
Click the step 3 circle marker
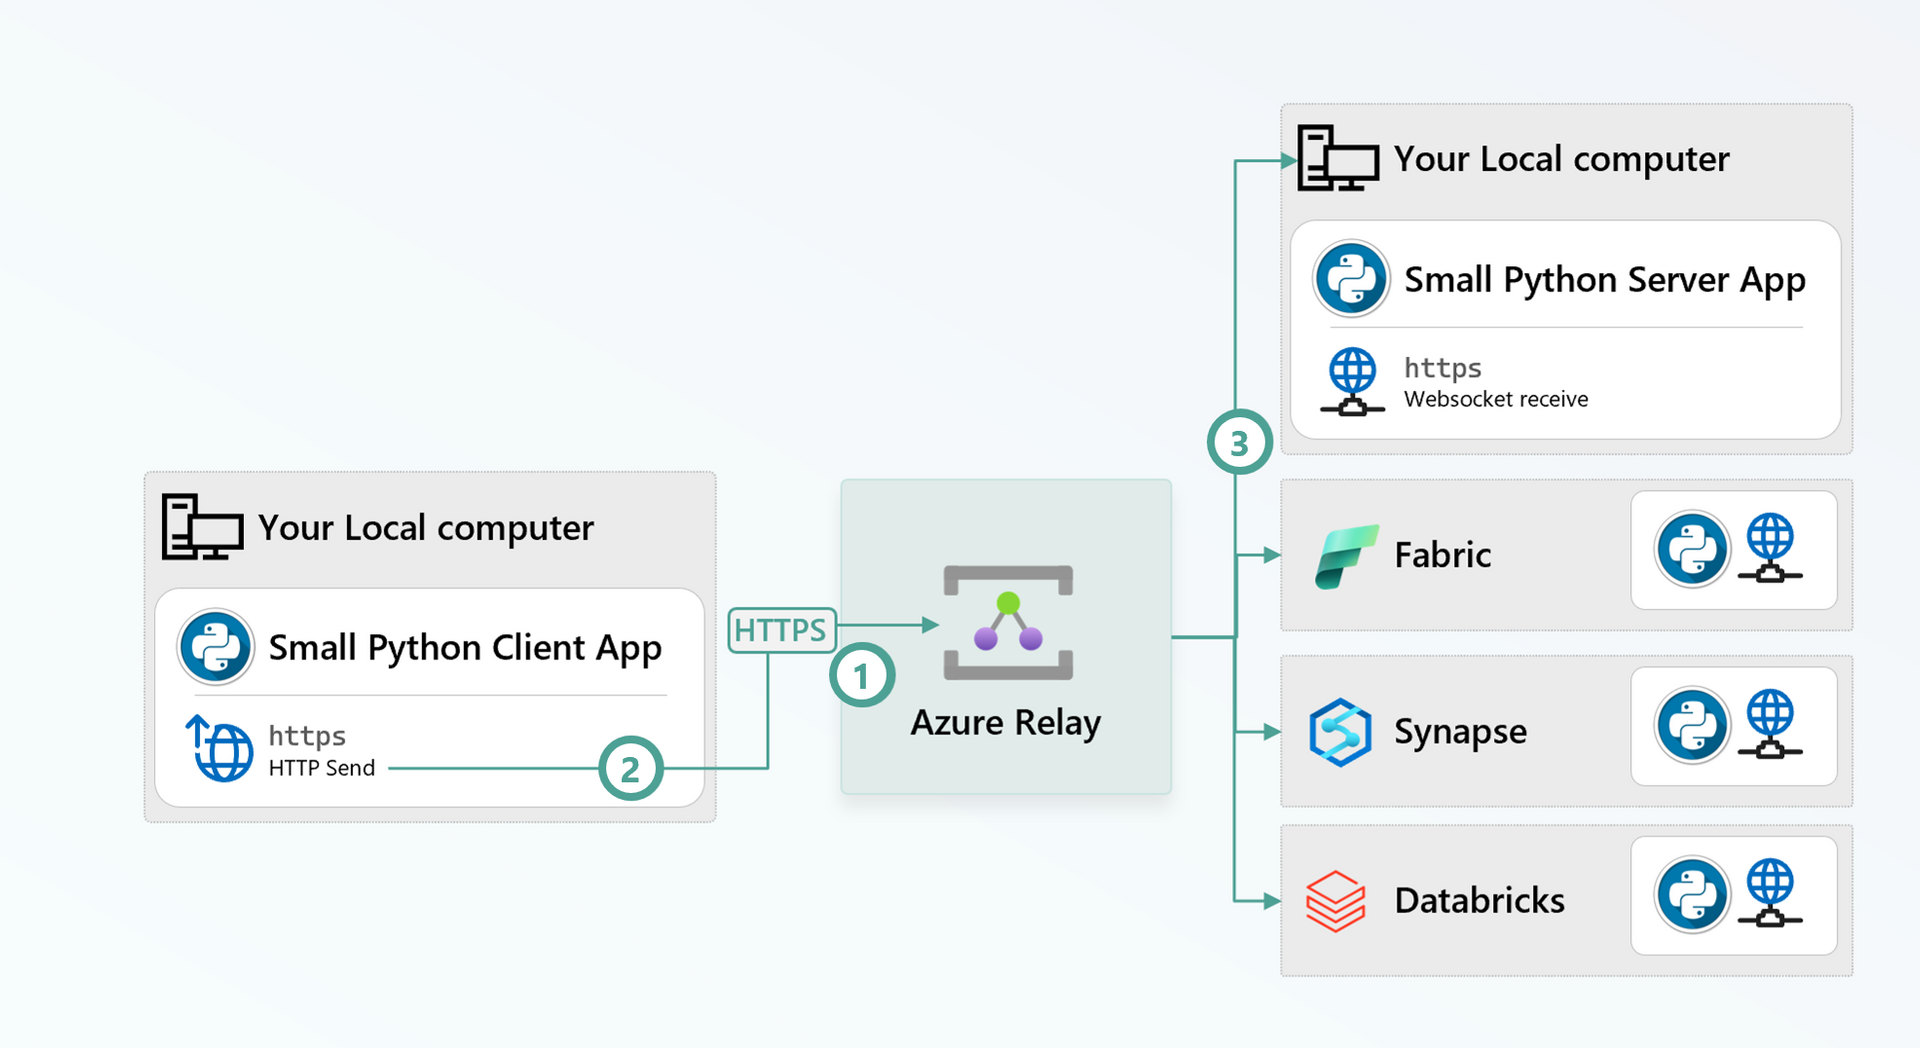point(1239,442)
